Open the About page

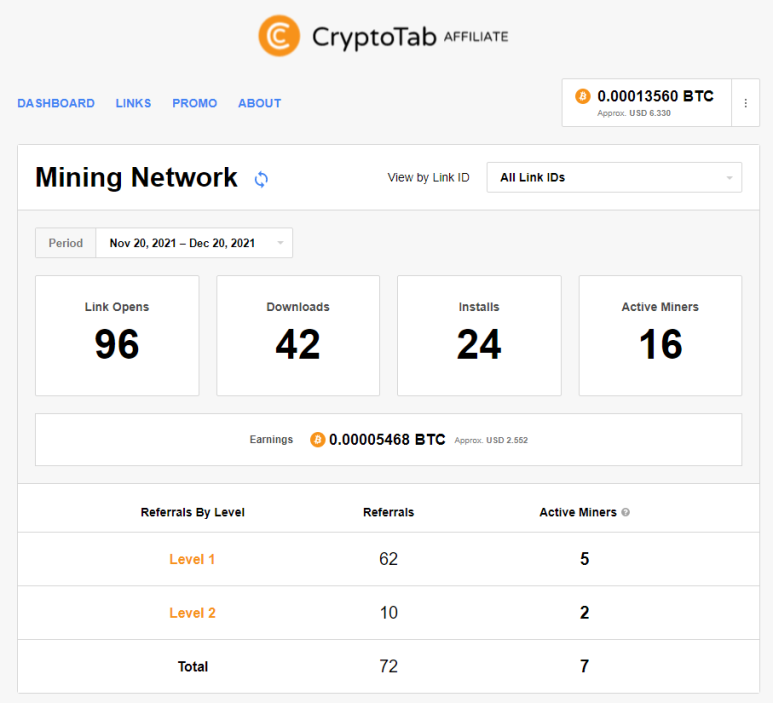click(x=259, y=103)
